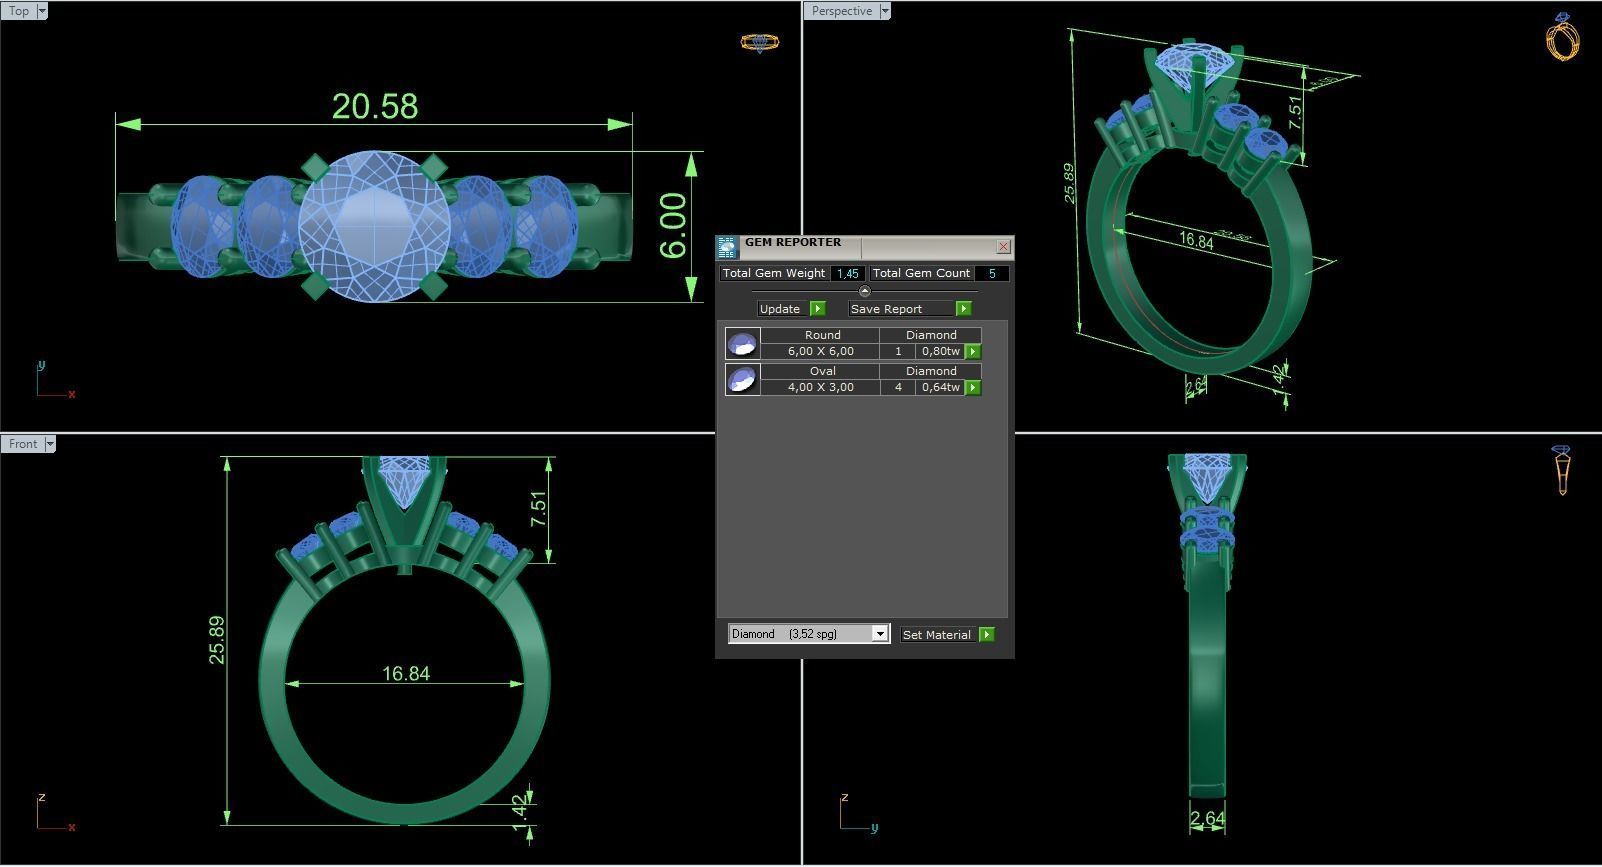Click the 0,80tw weight cell
The width and height of the screenshot is (1602, 867).
[x=941, y=351]
